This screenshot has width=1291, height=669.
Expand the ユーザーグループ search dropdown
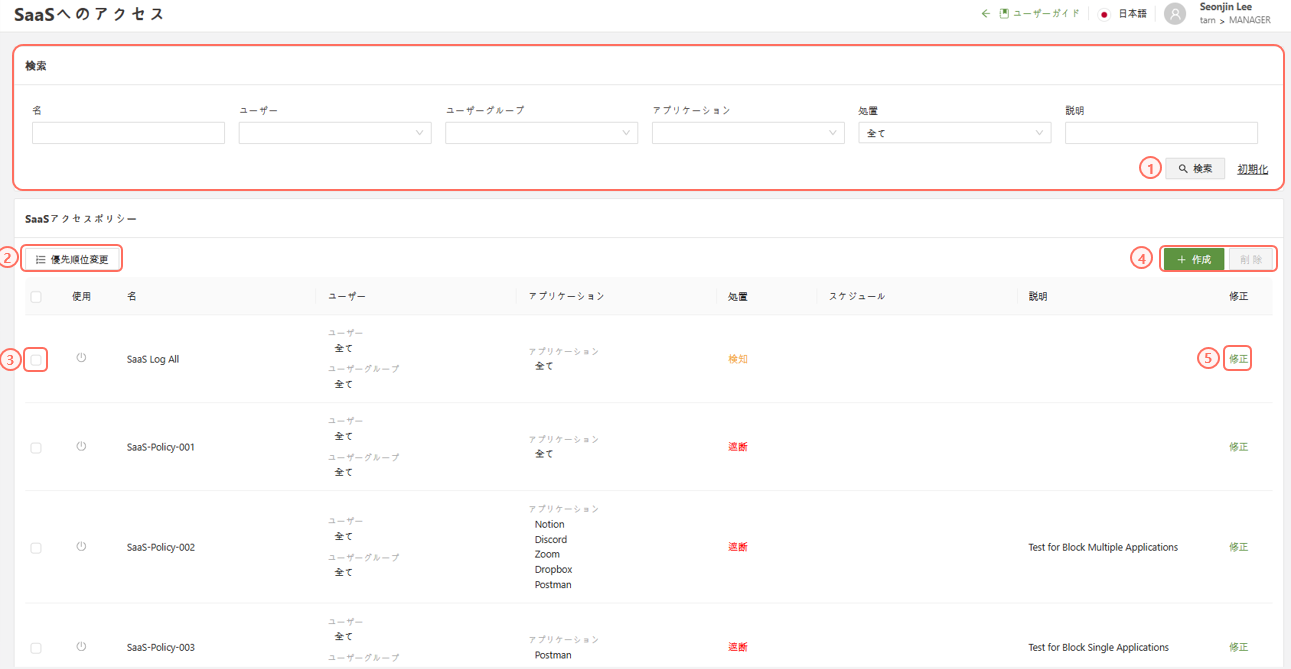pos(541,133)
